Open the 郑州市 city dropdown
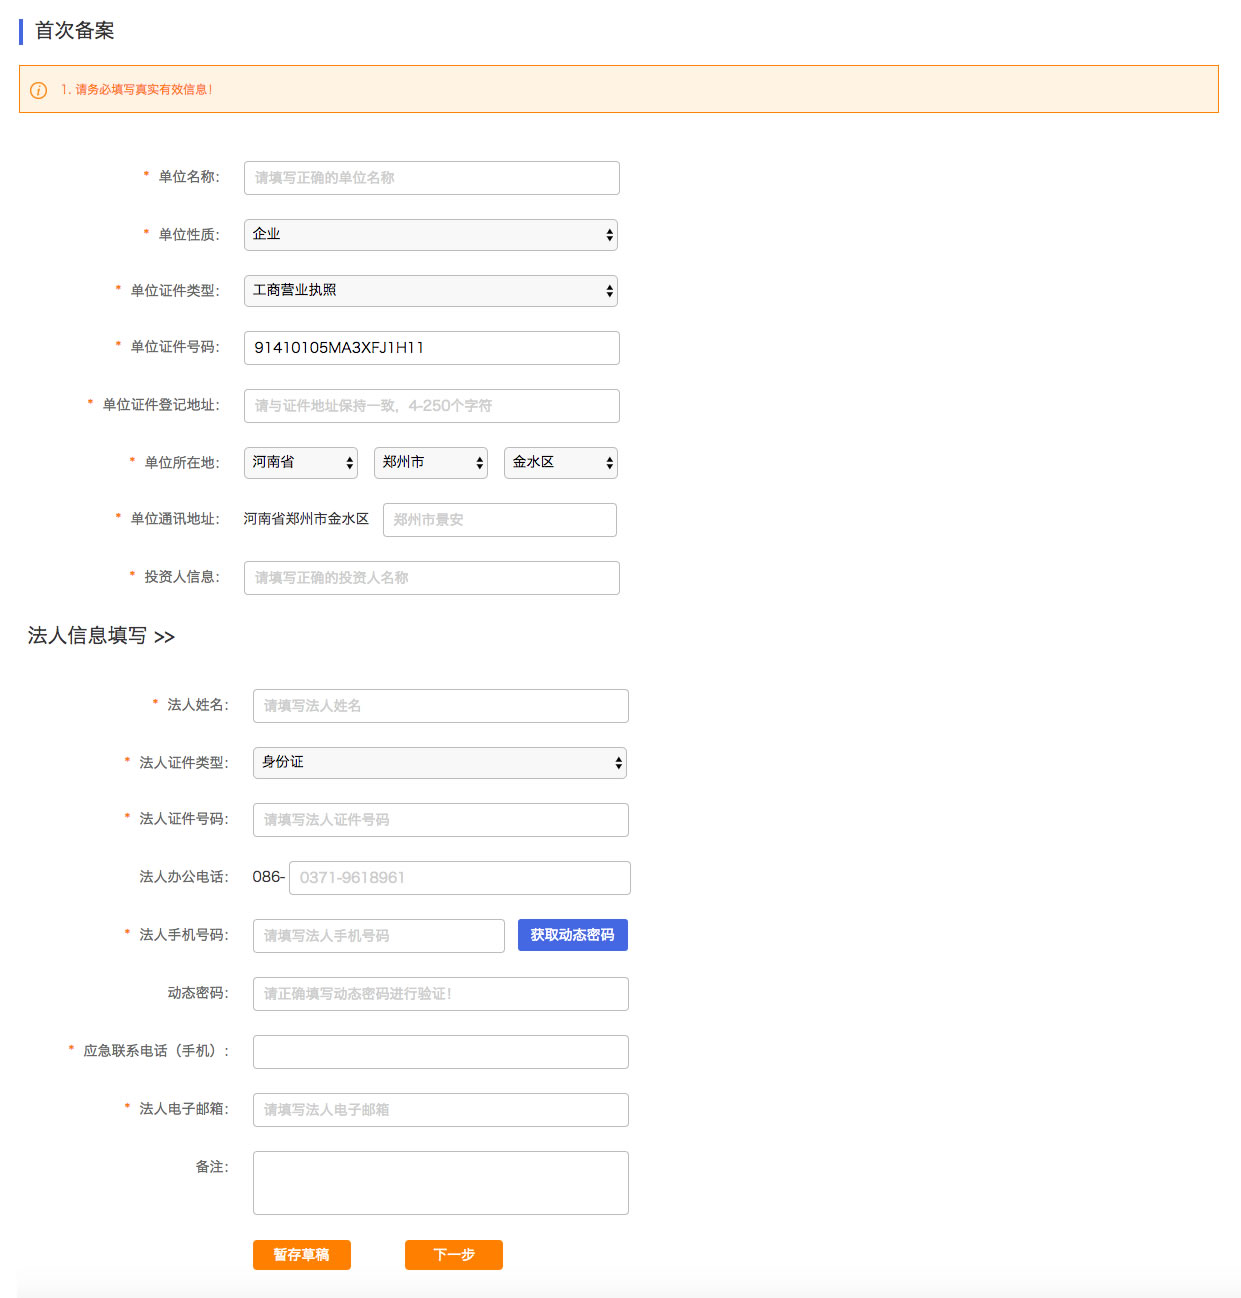The image size is (1241, 1298). coord(430,463)
